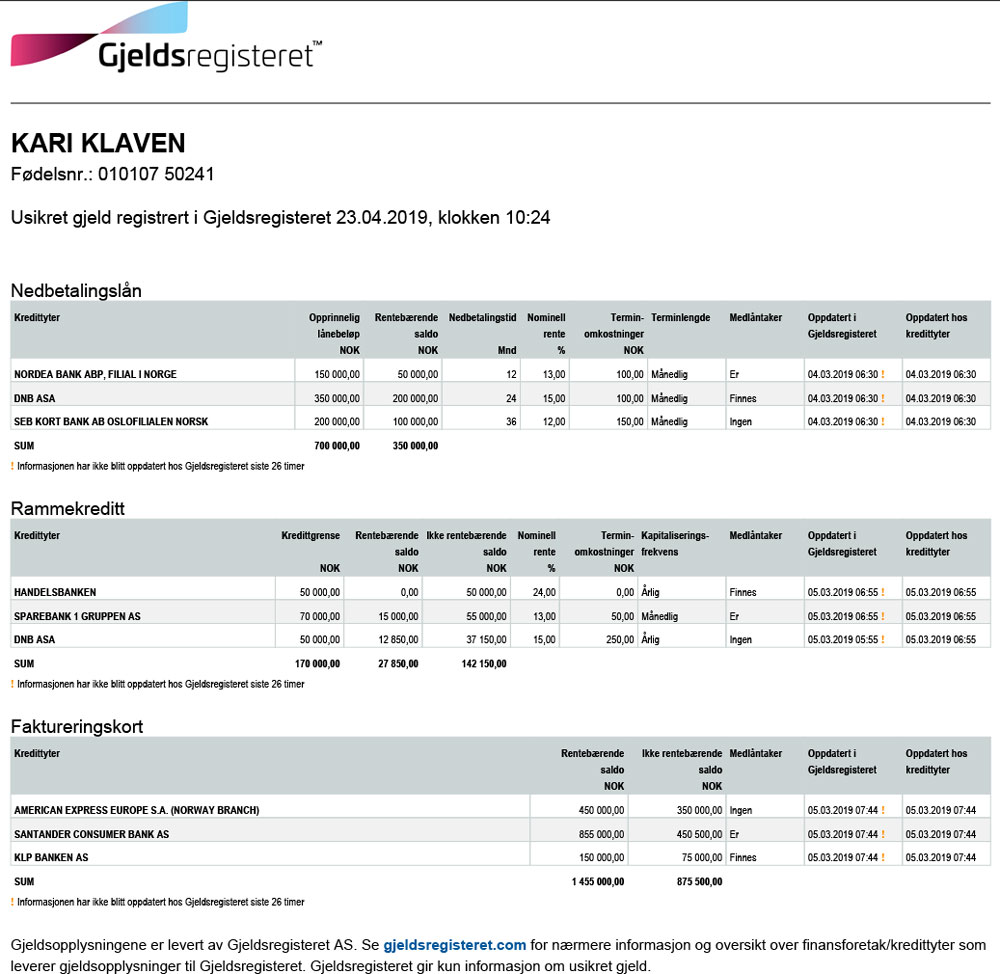Click 'Ingen' in the SEB KORT BANK row
Image resolution: width=1000 pixels, height=974 pixels.
(x=740, y=422)
